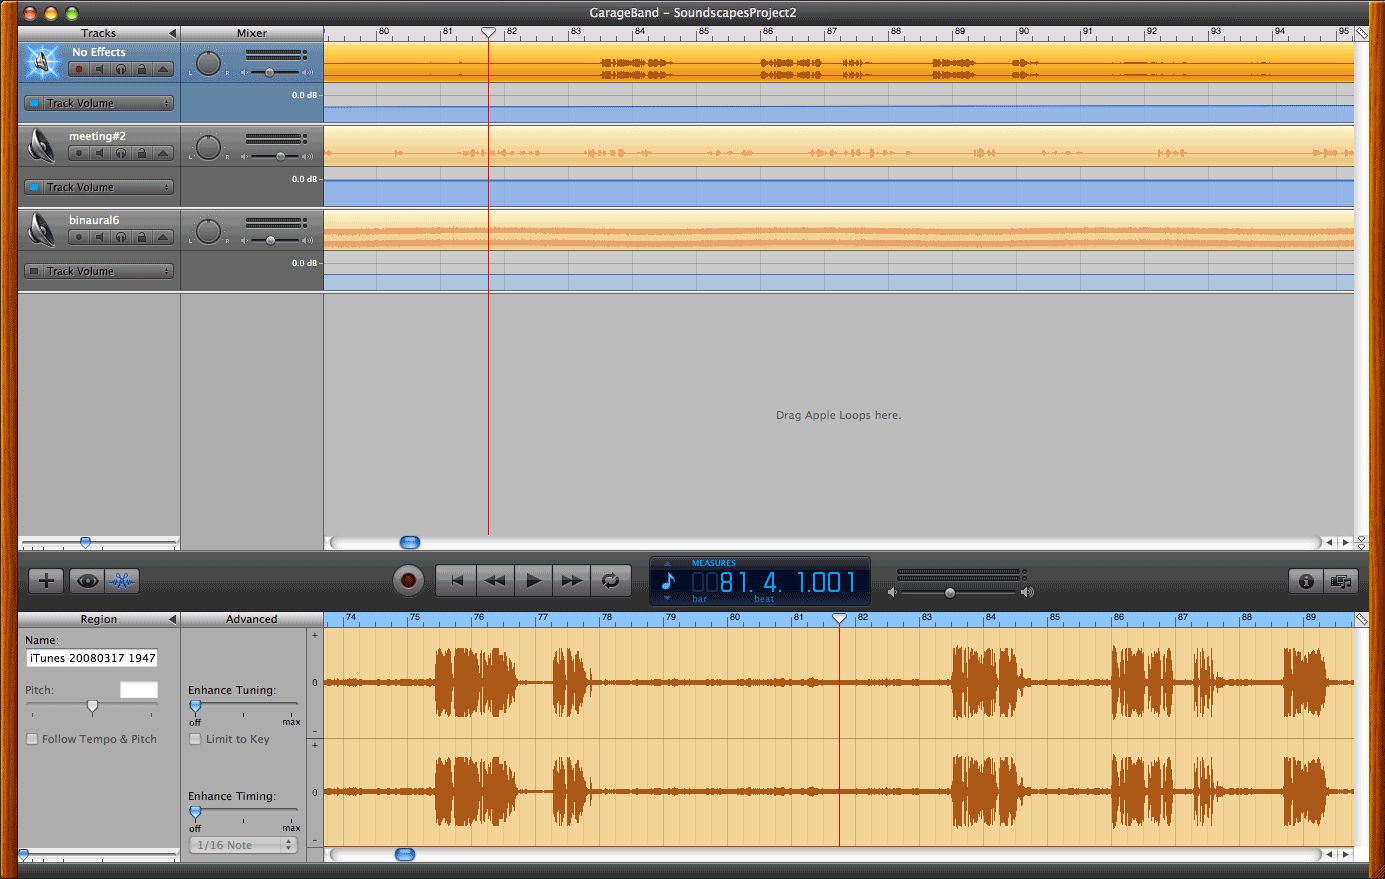Open Track Volume dropdown for binaural6 track
Screen dimensions: 1385x879
point(108,271)
